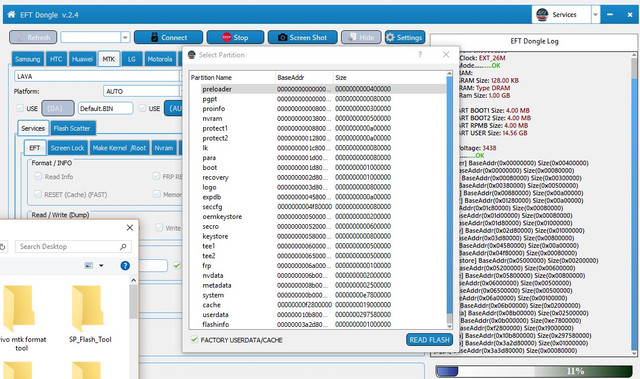This screenshot has height=379, width=640.
Task: Click the view options icon in file dialog
Action: [x=89, y=266]
